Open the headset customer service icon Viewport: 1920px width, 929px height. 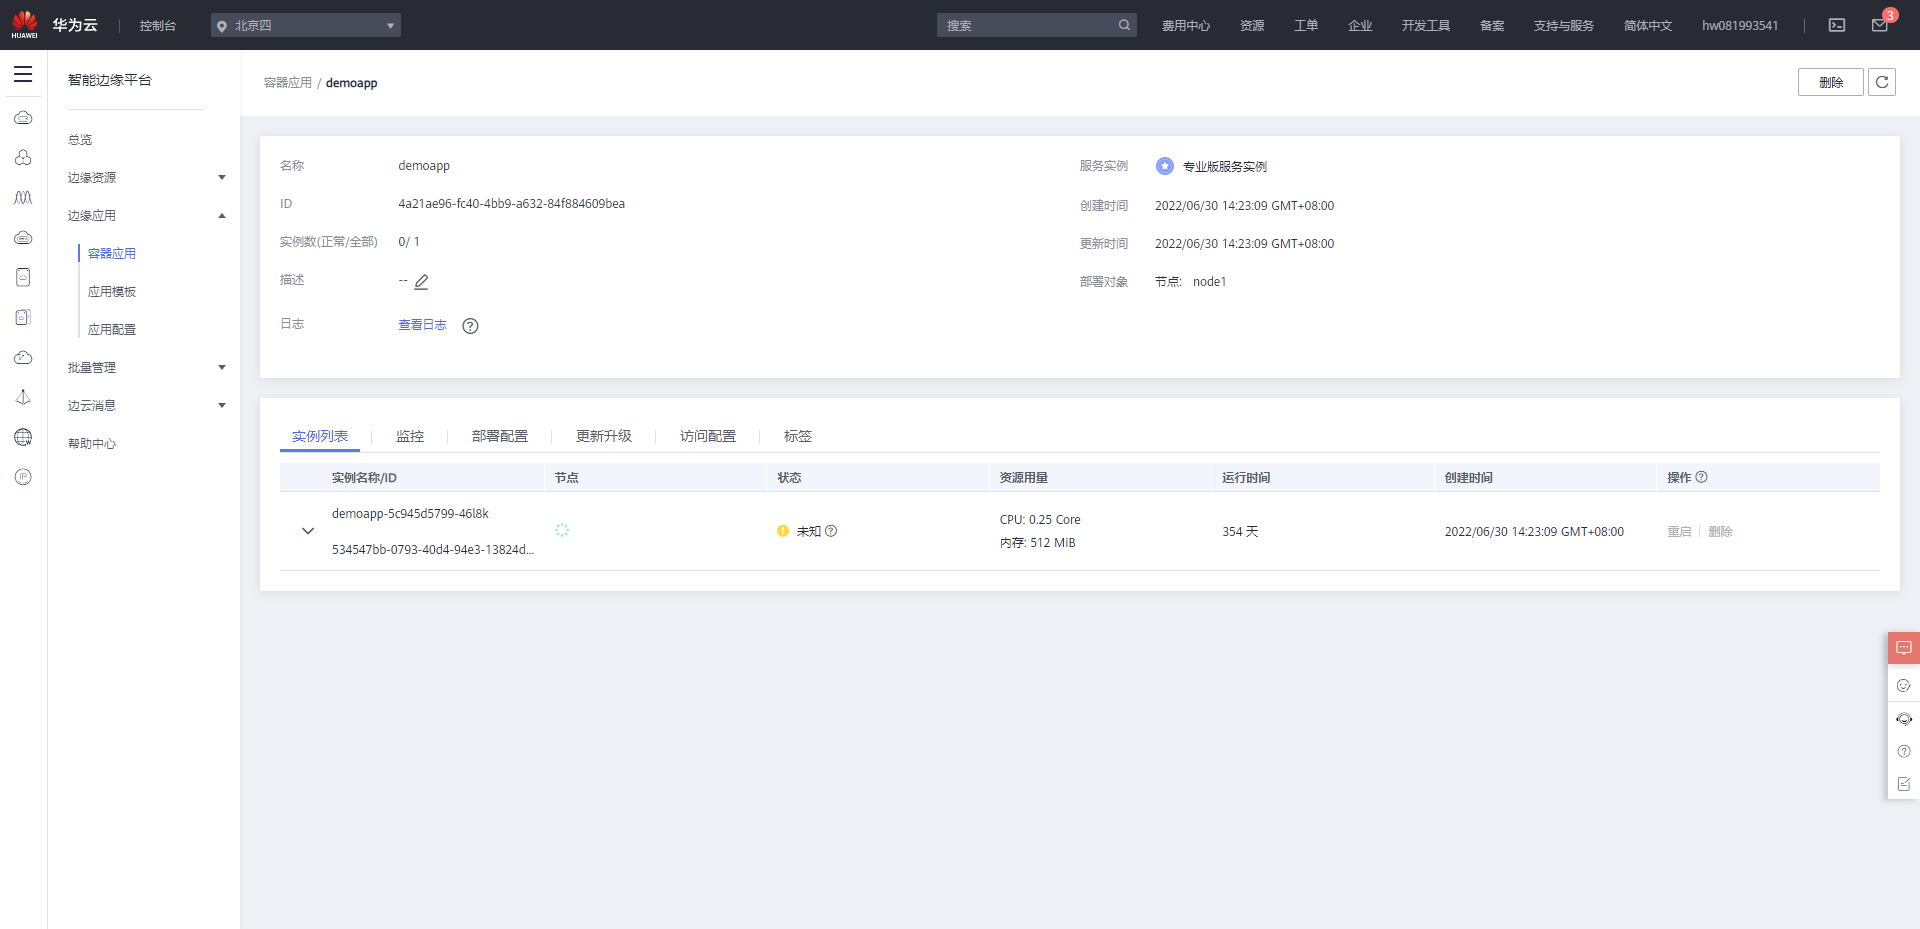1904,719
